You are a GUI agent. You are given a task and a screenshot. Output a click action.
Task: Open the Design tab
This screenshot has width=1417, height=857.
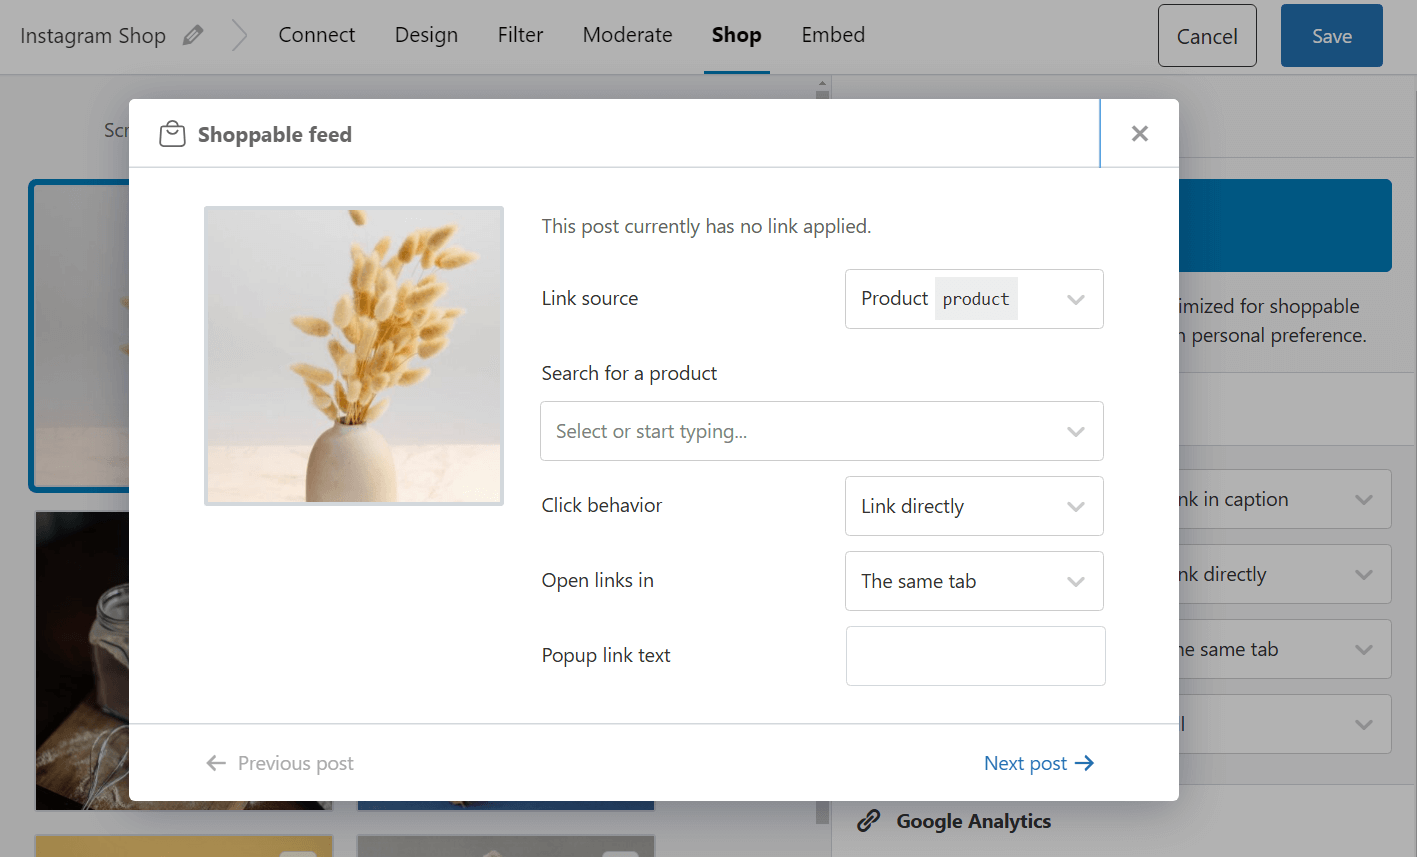coord(426,34)
